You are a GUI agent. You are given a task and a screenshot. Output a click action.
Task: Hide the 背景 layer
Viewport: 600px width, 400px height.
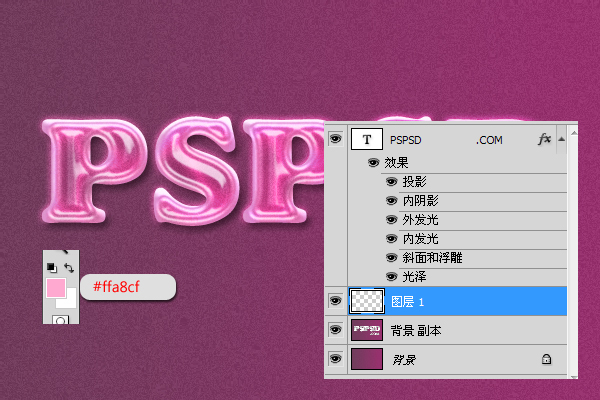click(x=336, y=359)
